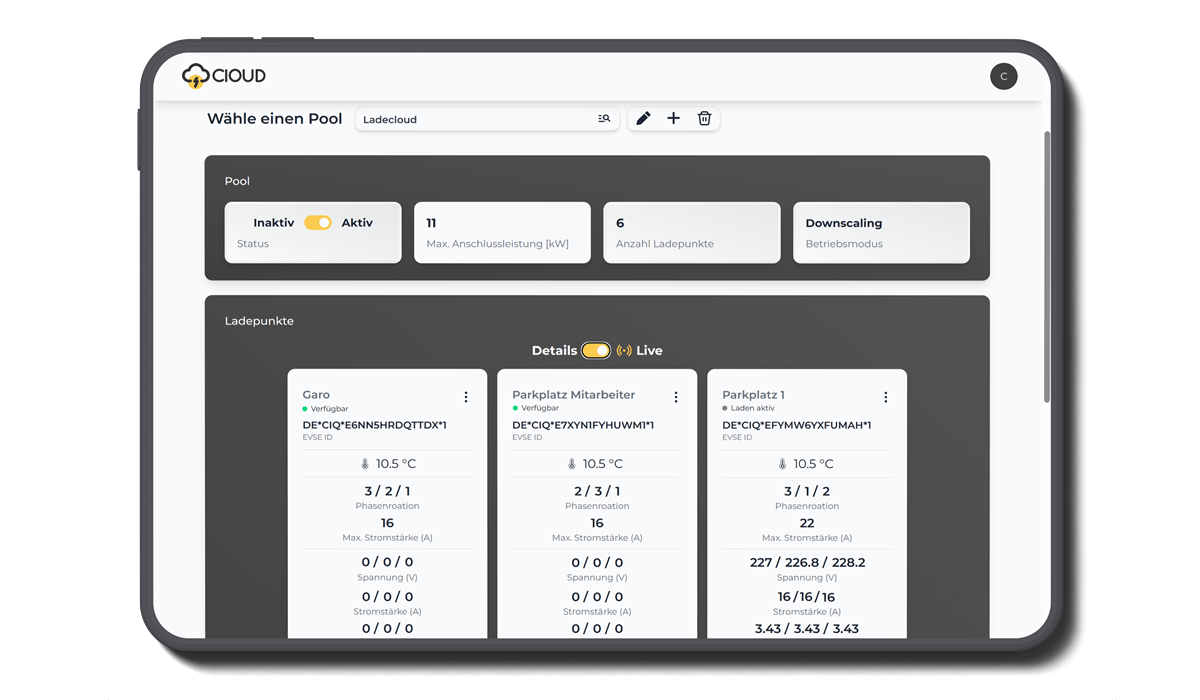Click the Laden aktiv status on Parkplatz 1
Image resolution: width=1200 pixels, height=700 pixels.
coord(748,409)
